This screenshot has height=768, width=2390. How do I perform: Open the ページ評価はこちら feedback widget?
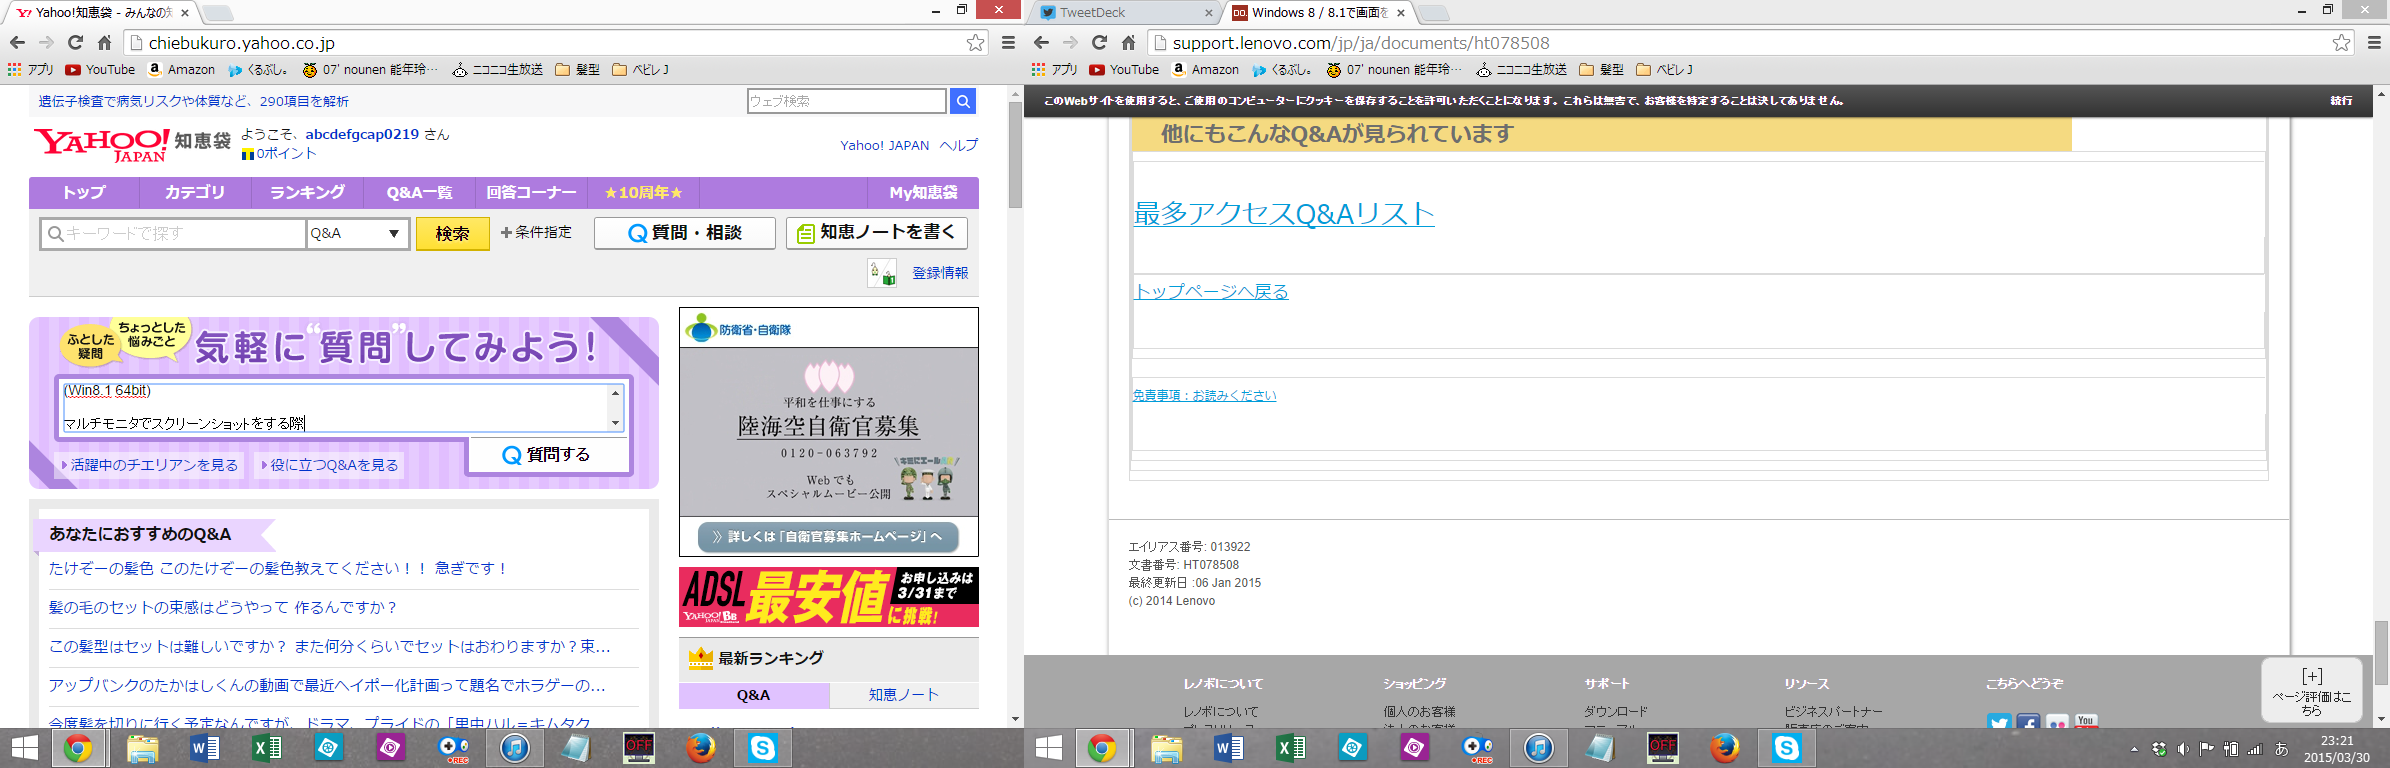coord(2312,689)
